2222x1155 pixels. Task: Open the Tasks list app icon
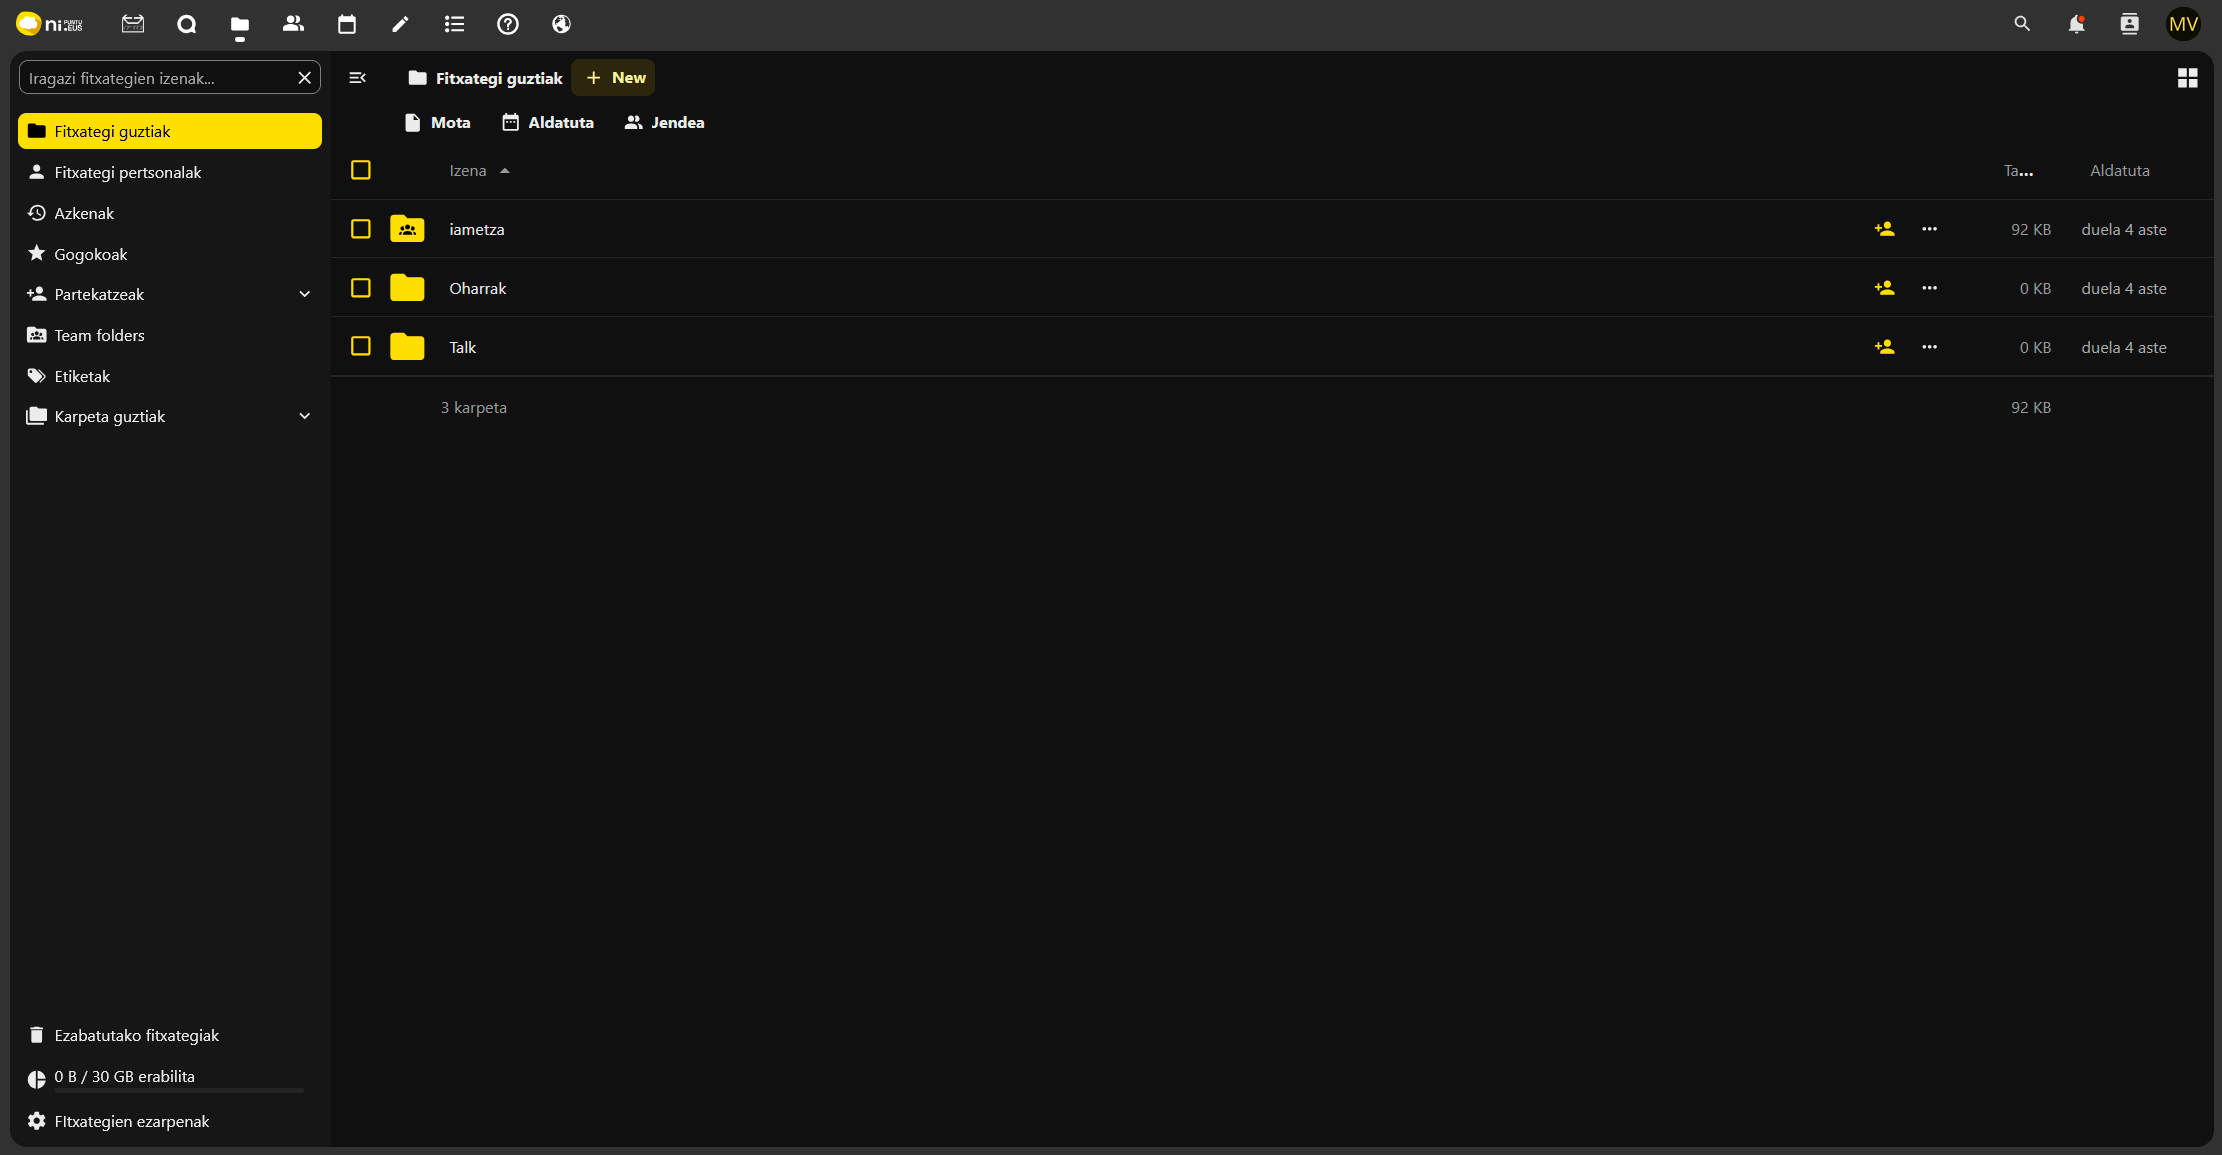pyautogui.click(x=454, y=24)
